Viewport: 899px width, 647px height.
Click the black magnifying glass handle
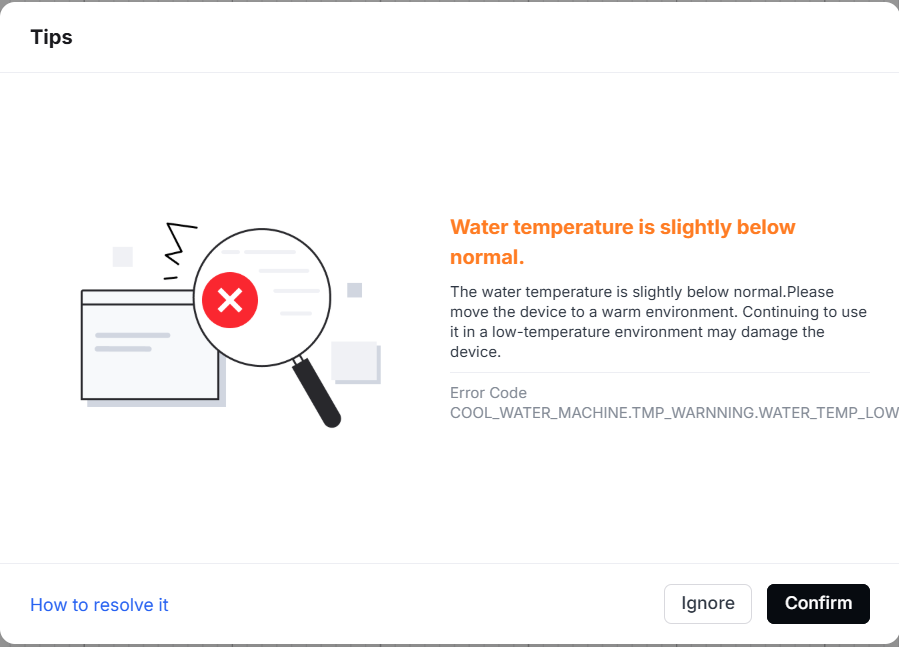tap(316, 392)
